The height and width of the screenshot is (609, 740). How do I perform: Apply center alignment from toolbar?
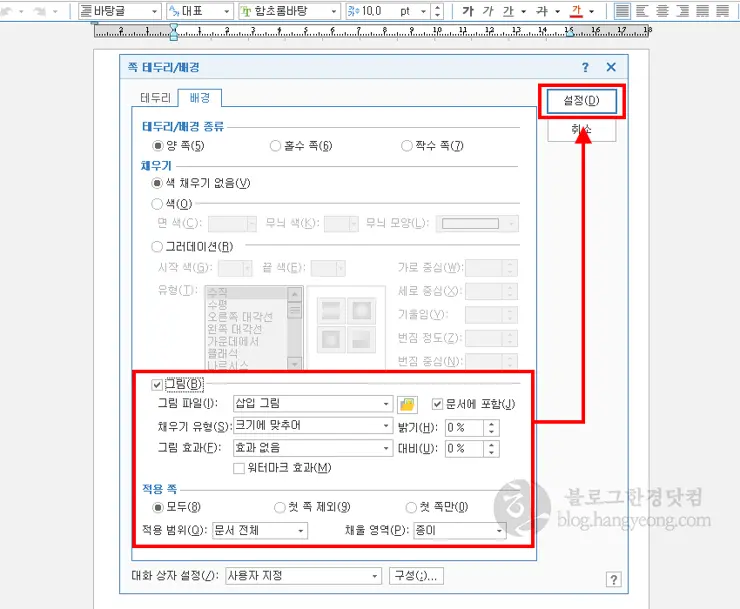click(x=663, y=11)
